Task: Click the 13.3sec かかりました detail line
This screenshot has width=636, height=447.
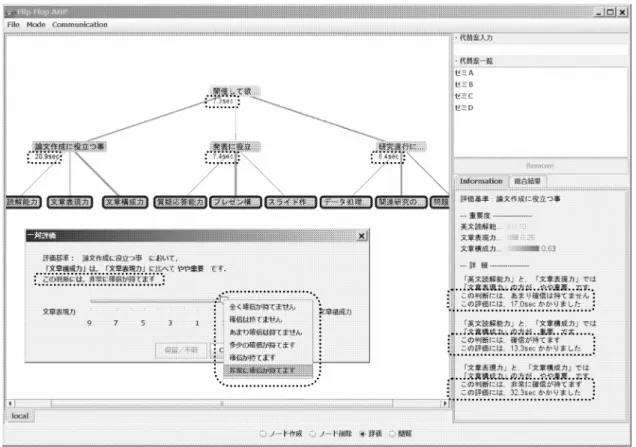Action: tap(520, 348)
